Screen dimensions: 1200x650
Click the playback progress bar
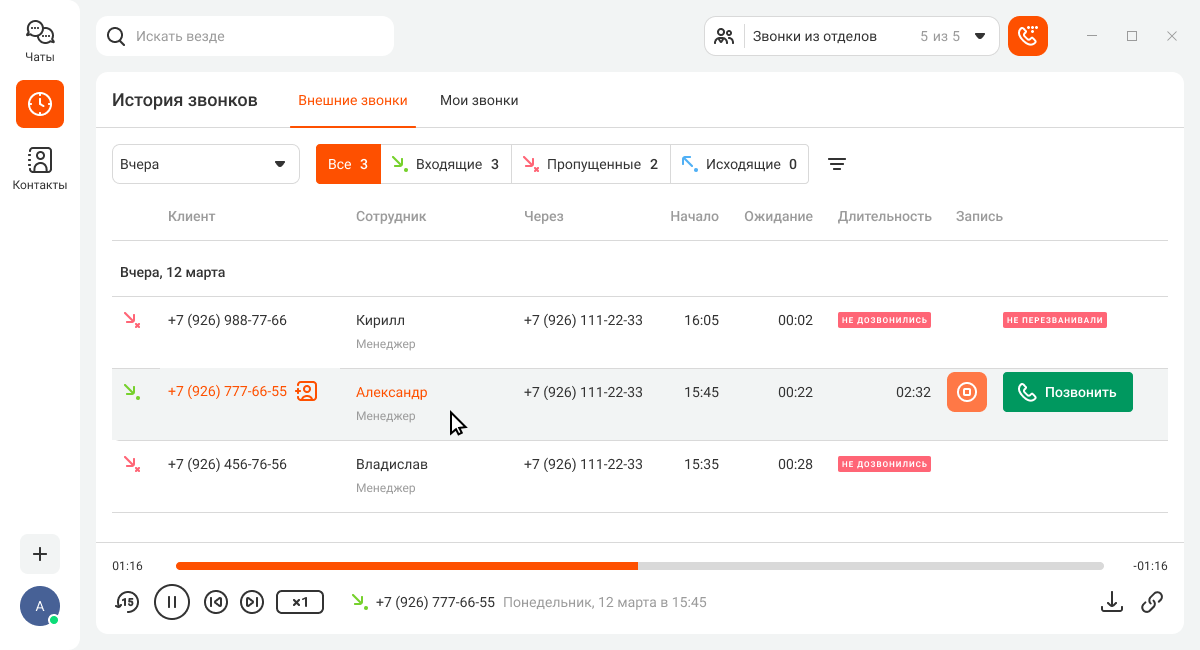[x=640, y=566]
